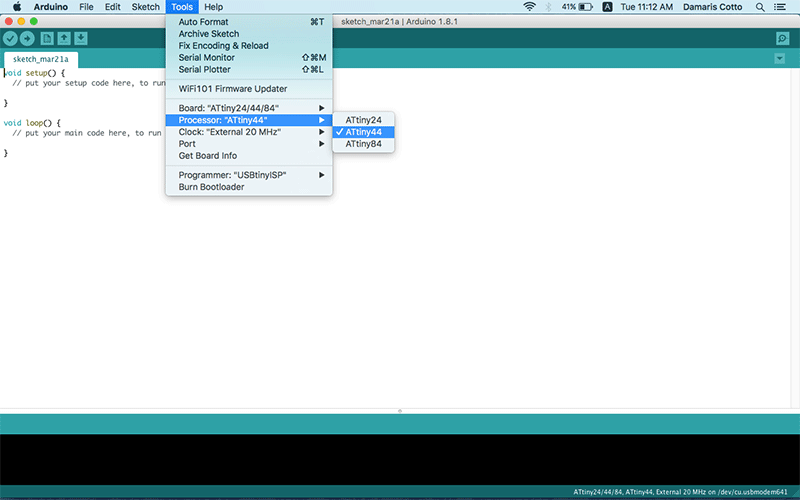Select the checked ATtiny44 processor

[x=363, y=132]
